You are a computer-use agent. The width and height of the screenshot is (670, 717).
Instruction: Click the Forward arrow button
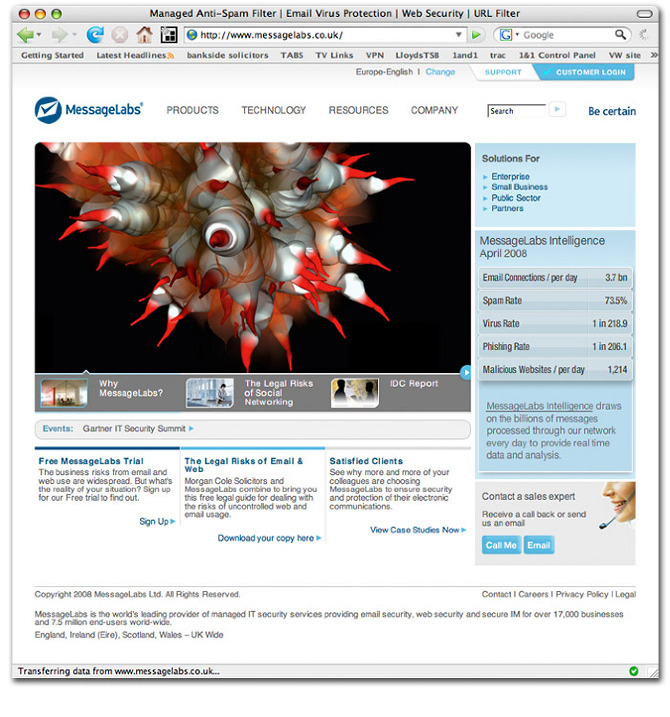(x=59, y=35)
